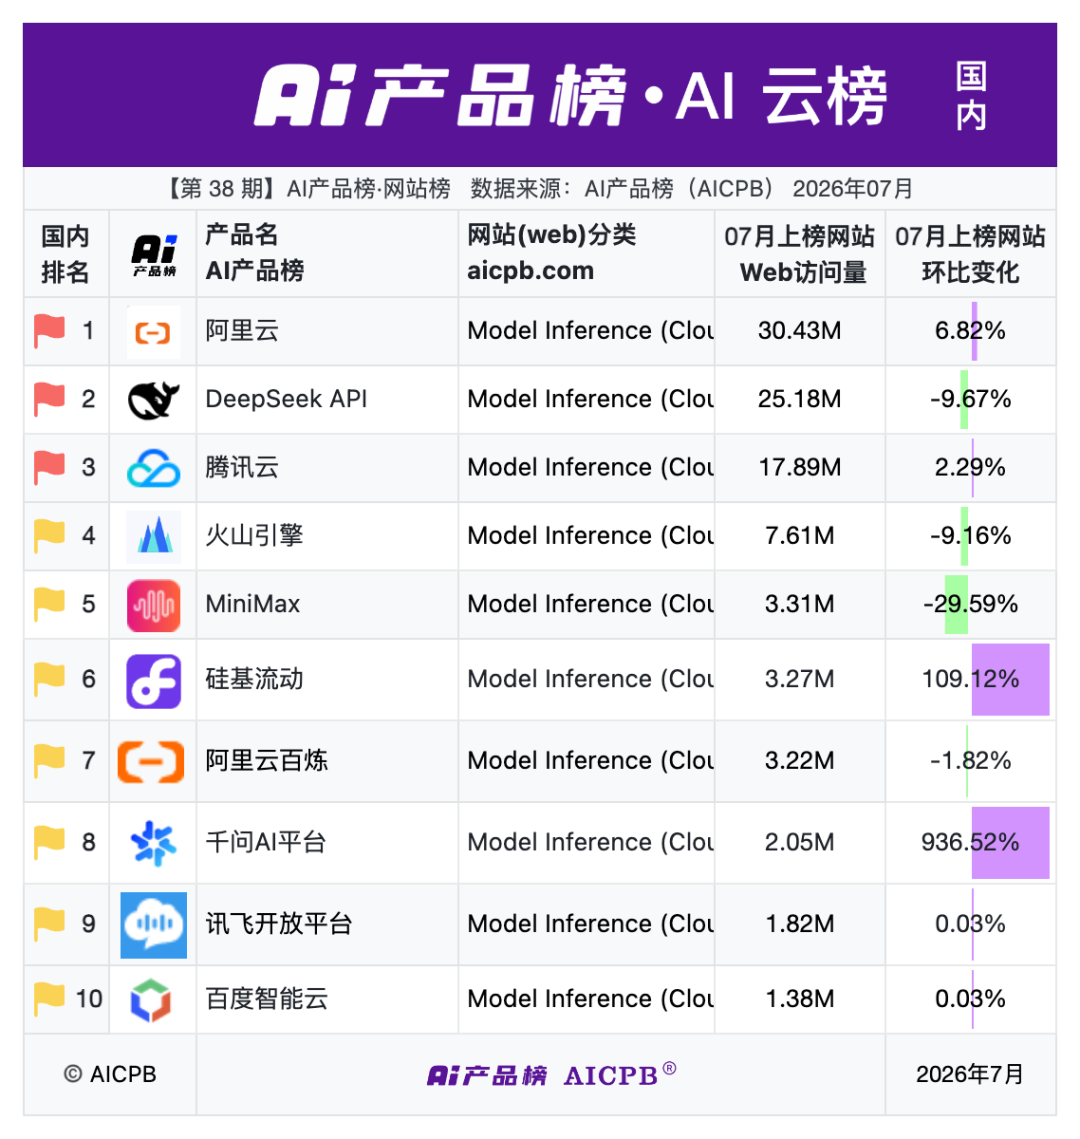This screenshot has width=1080, height=1139.
Task: Click the AICPB footer logo
Action: 551,1074
